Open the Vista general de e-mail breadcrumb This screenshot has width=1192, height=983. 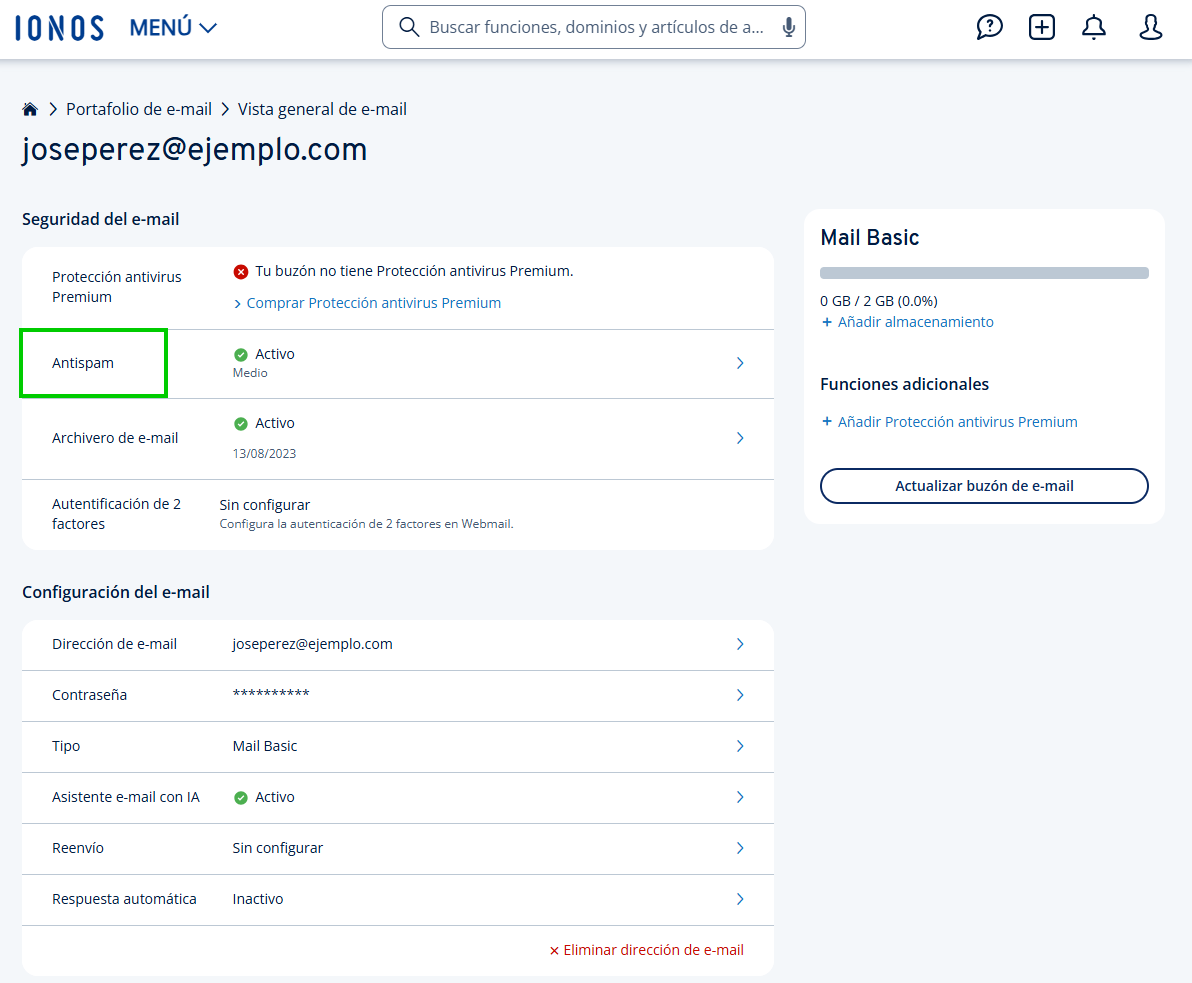tap(322, 109)
